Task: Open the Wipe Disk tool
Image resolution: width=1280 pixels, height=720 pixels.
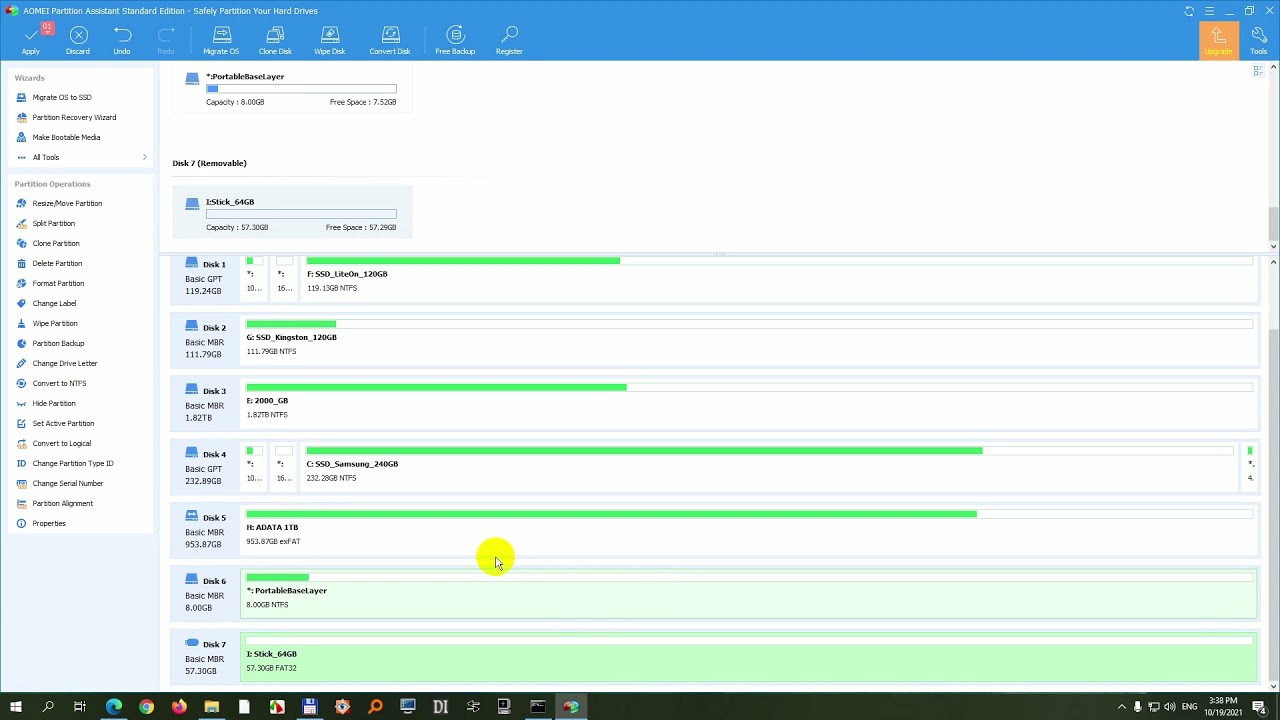Action: click(x=329, y=40)
